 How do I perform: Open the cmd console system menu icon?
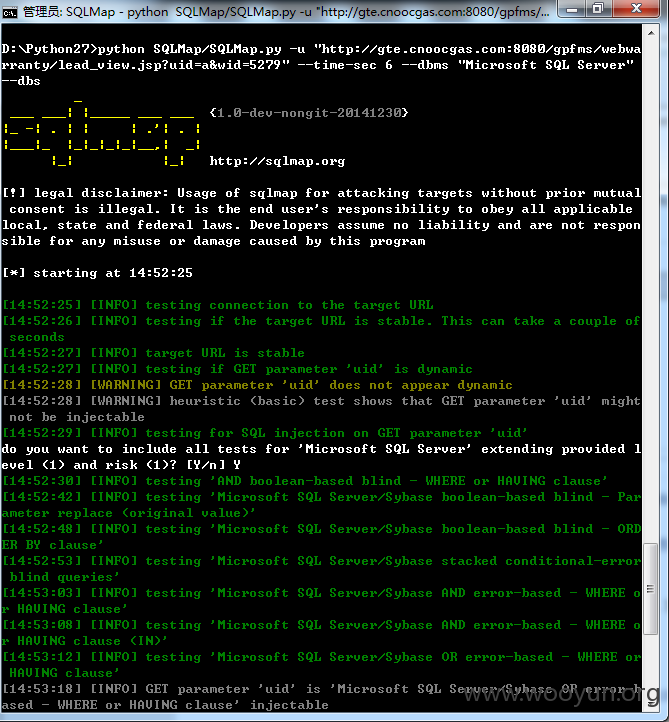point(9,12)
